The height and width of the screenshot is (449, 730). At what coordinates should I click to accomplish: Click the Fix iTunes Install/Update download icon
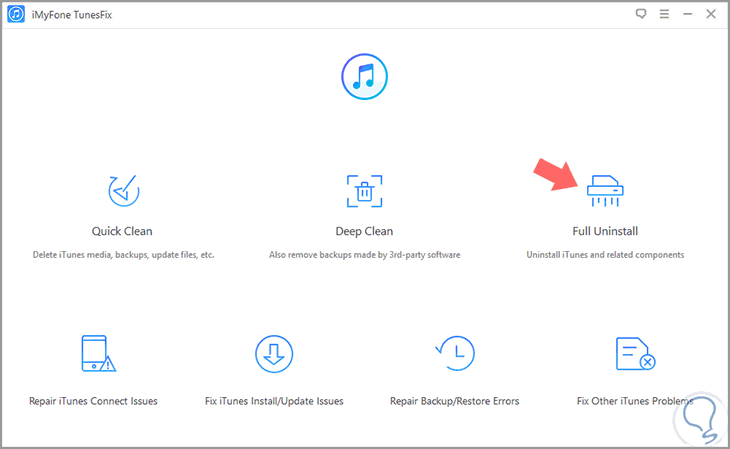pyautogui.click(x=274, y=354)
